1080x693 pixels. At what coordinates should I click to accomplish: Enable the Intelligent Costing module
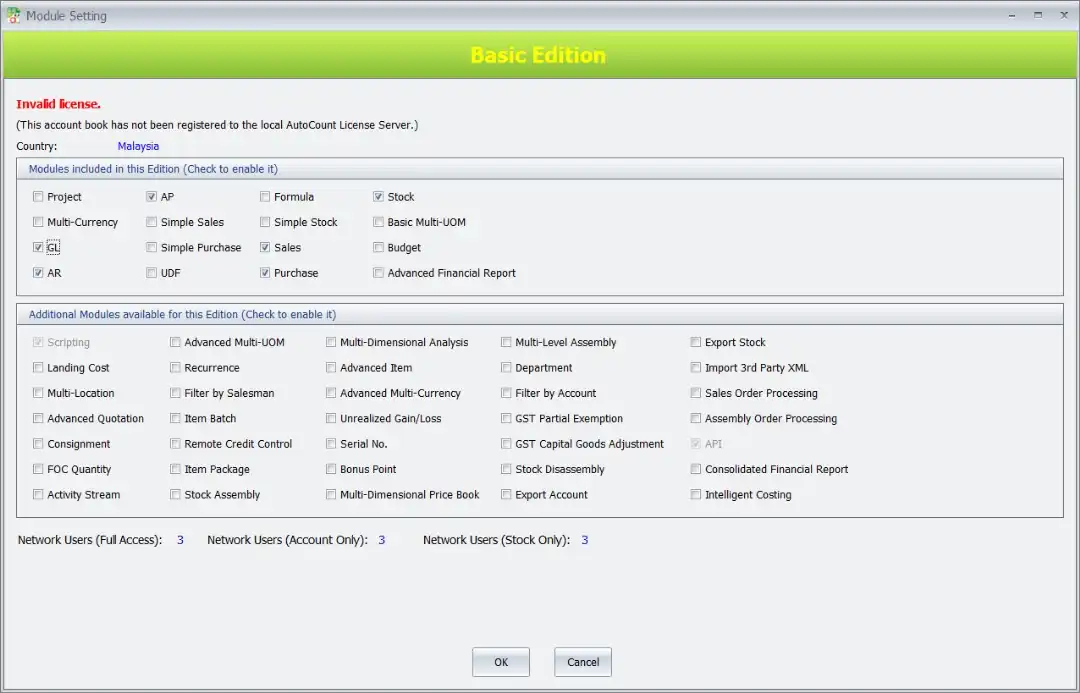pos(695,493)
